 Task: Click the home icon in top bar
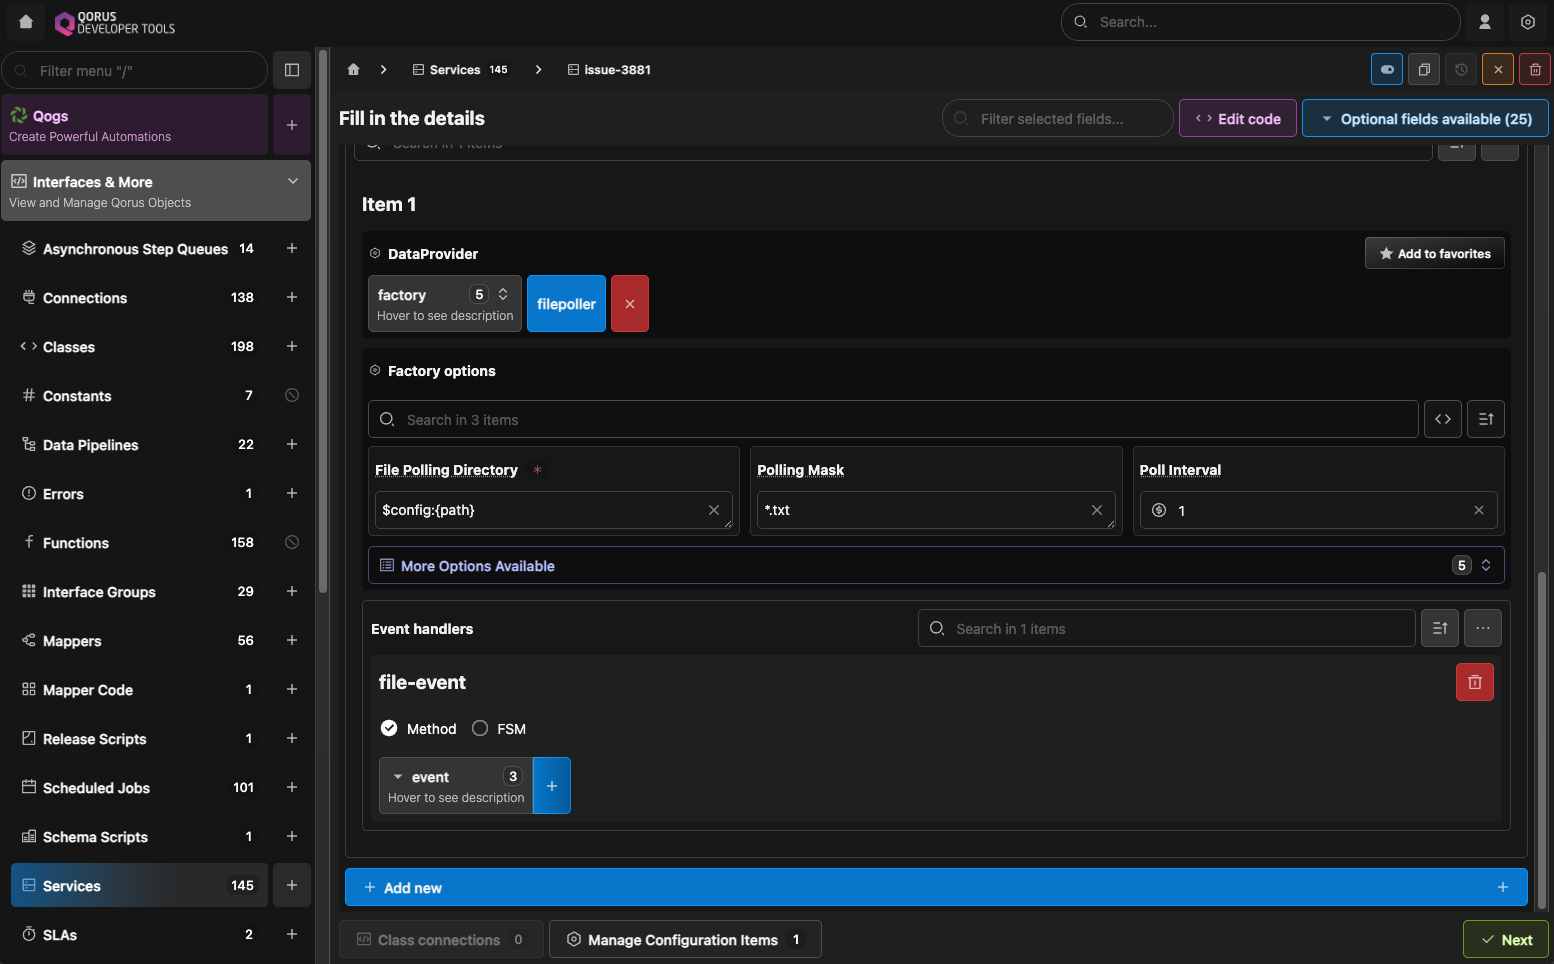26,22
